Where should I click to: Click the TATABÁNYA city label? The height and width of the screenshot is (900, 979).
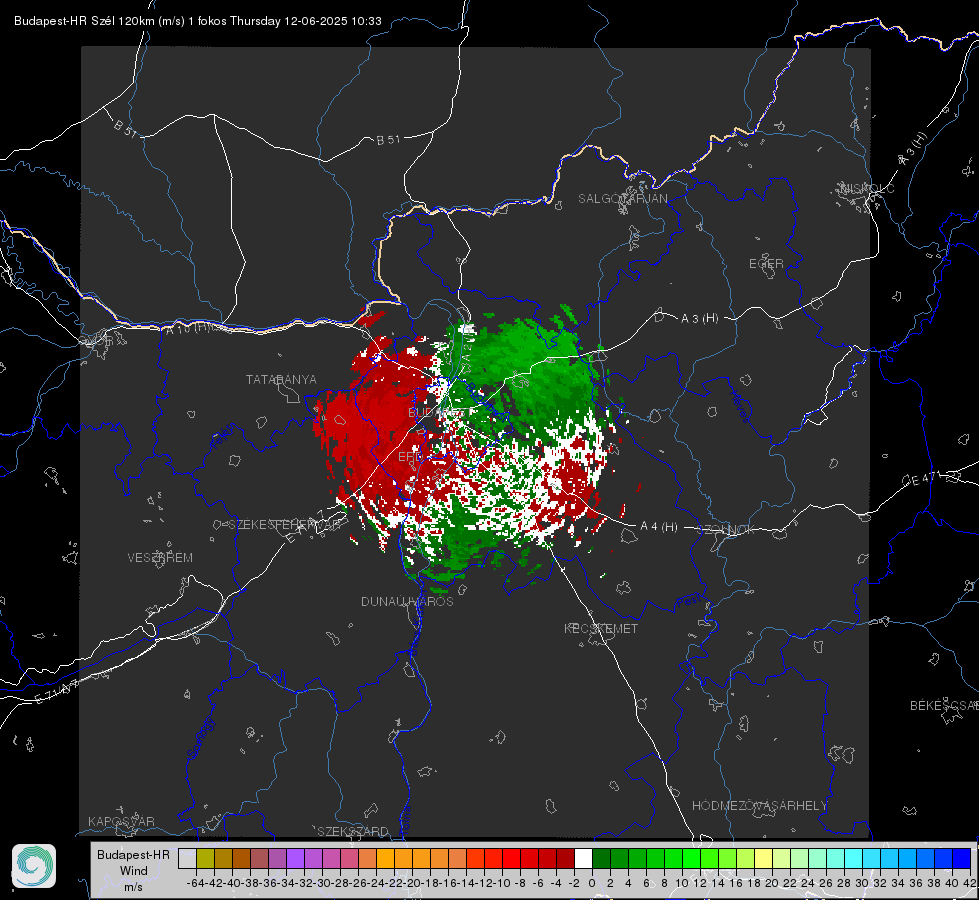(281, 379)
